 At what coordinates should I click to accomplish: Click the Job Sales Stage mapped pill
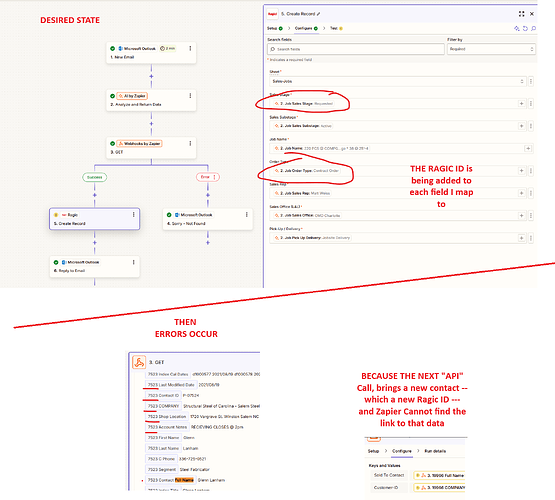click(x=304, y=104)
